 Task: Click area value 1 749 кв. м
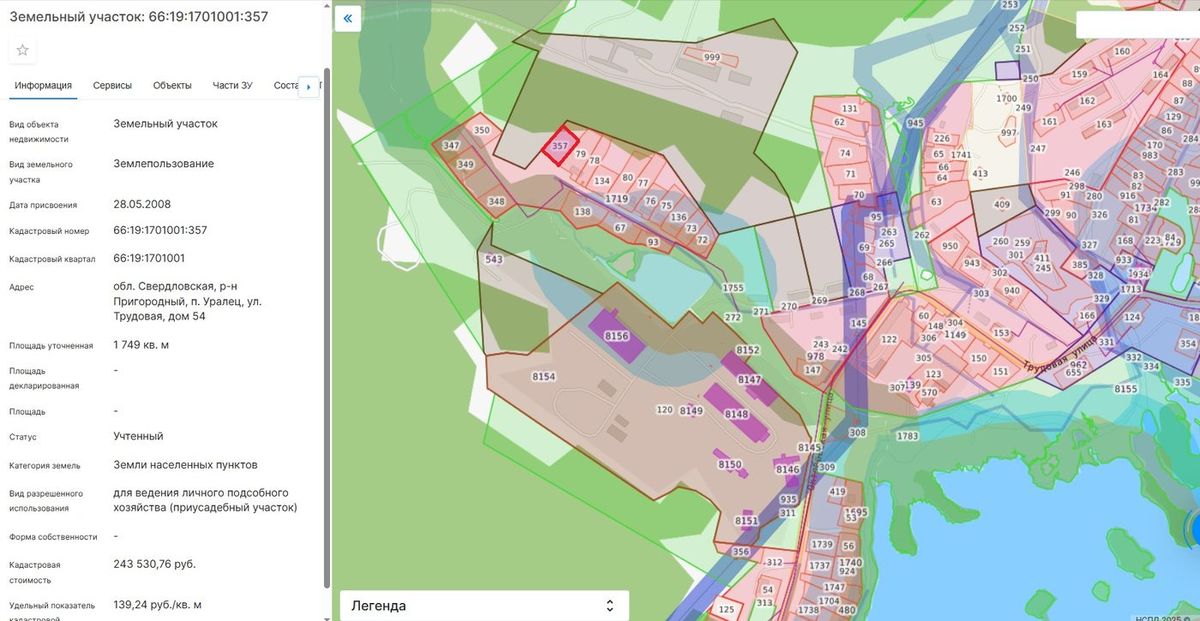141,345
